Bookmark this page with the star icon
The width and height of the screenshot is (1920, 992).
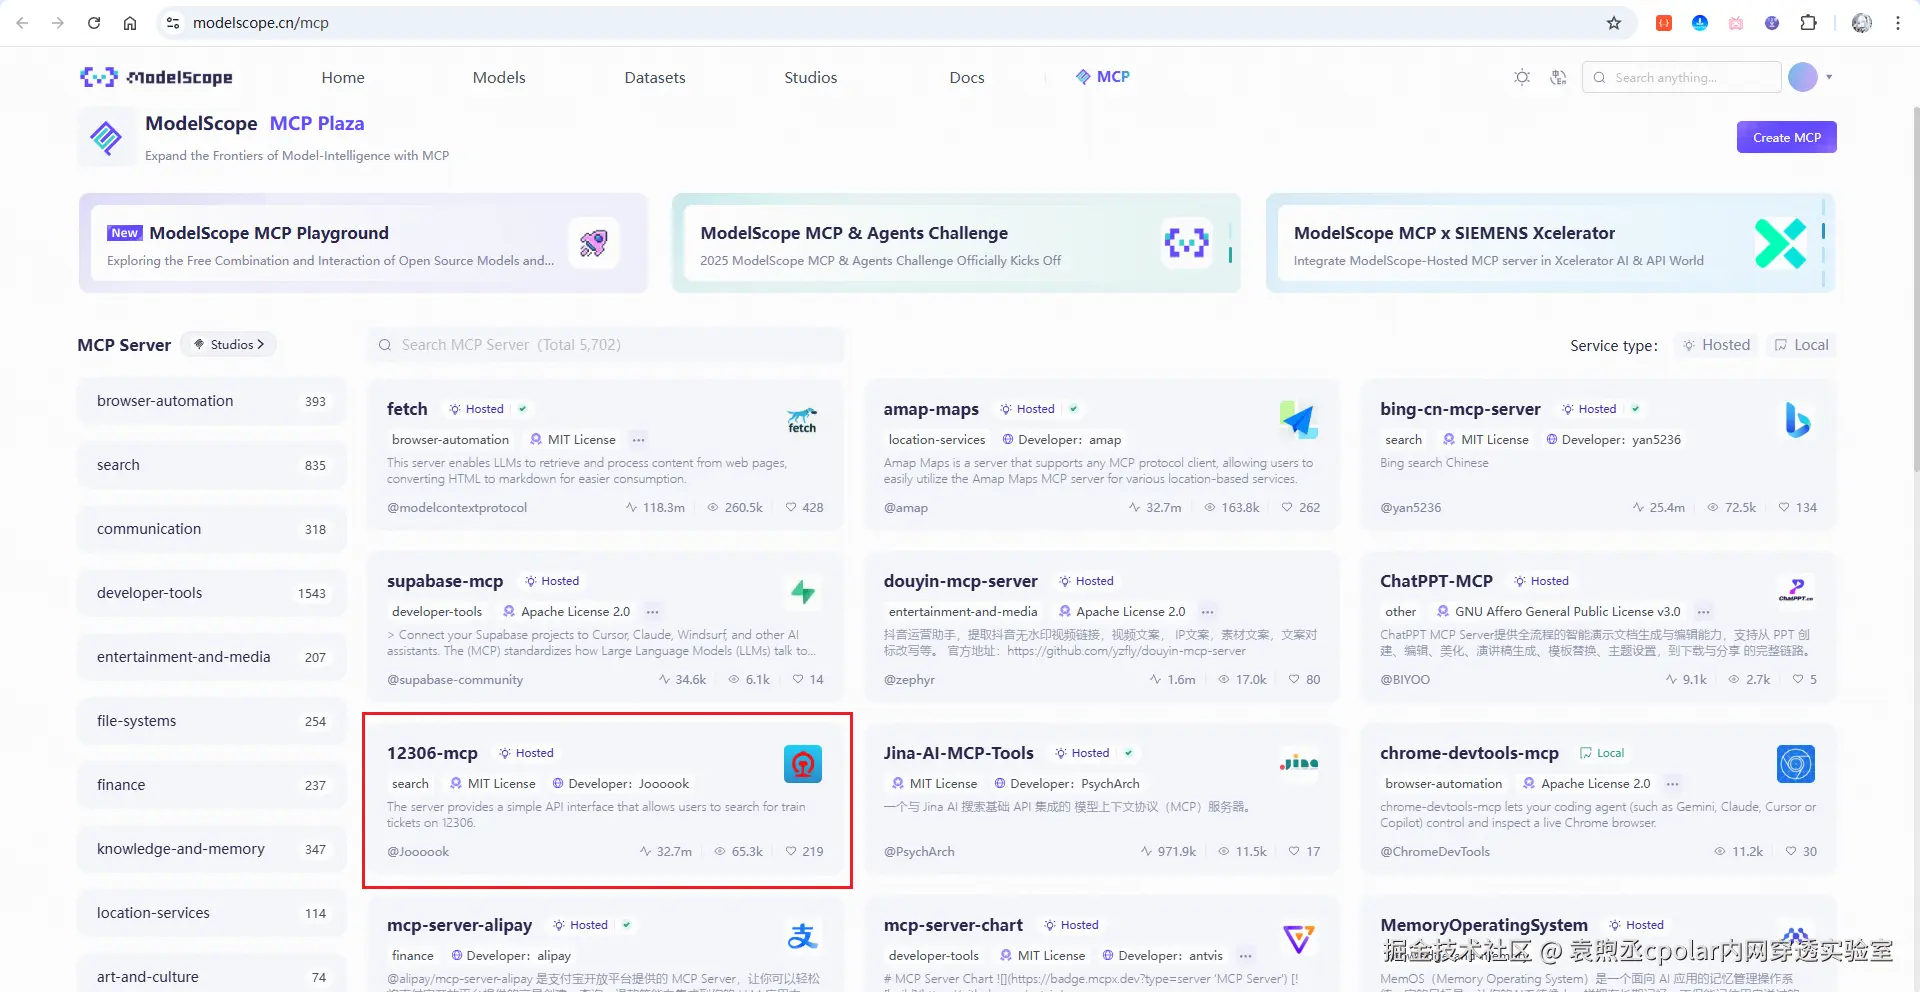[x=1614, y=23]
